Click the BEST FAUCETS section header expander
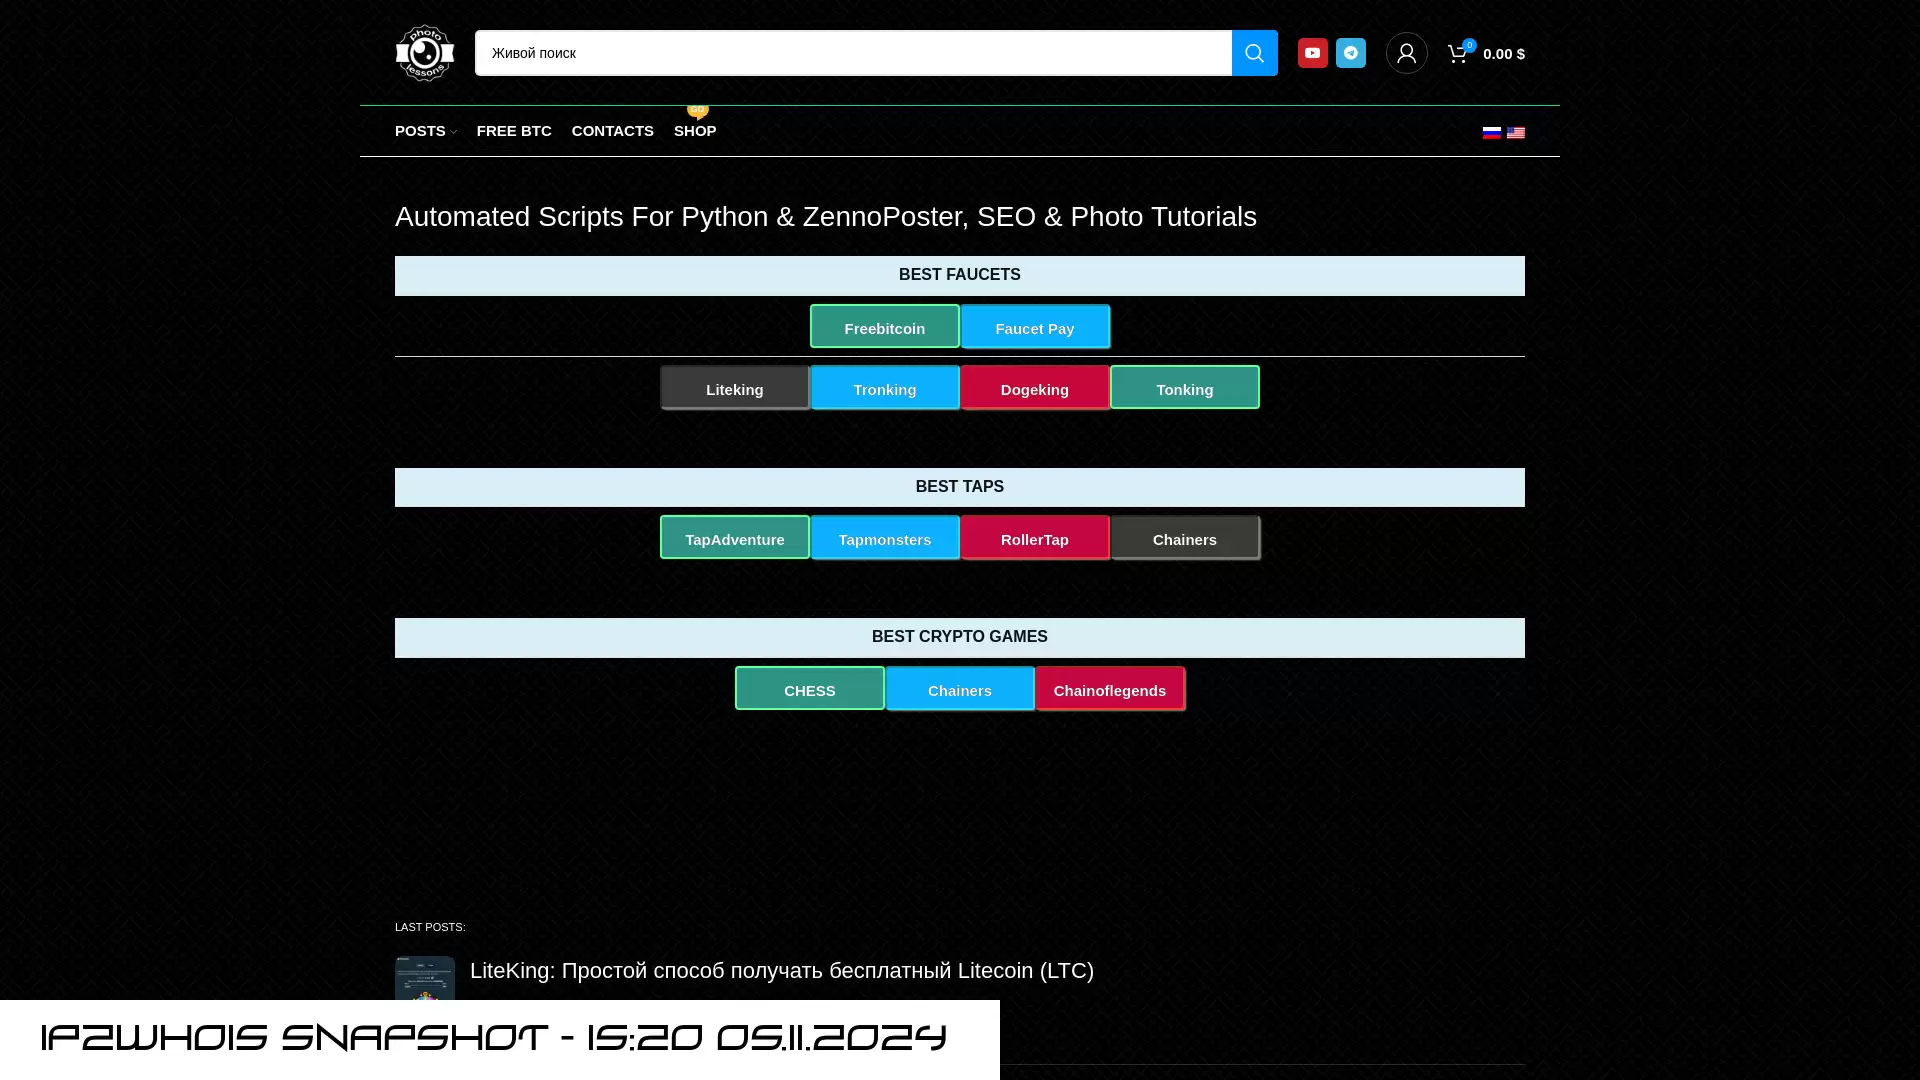The image size is (1920, 1080). [x=959, y=276]
